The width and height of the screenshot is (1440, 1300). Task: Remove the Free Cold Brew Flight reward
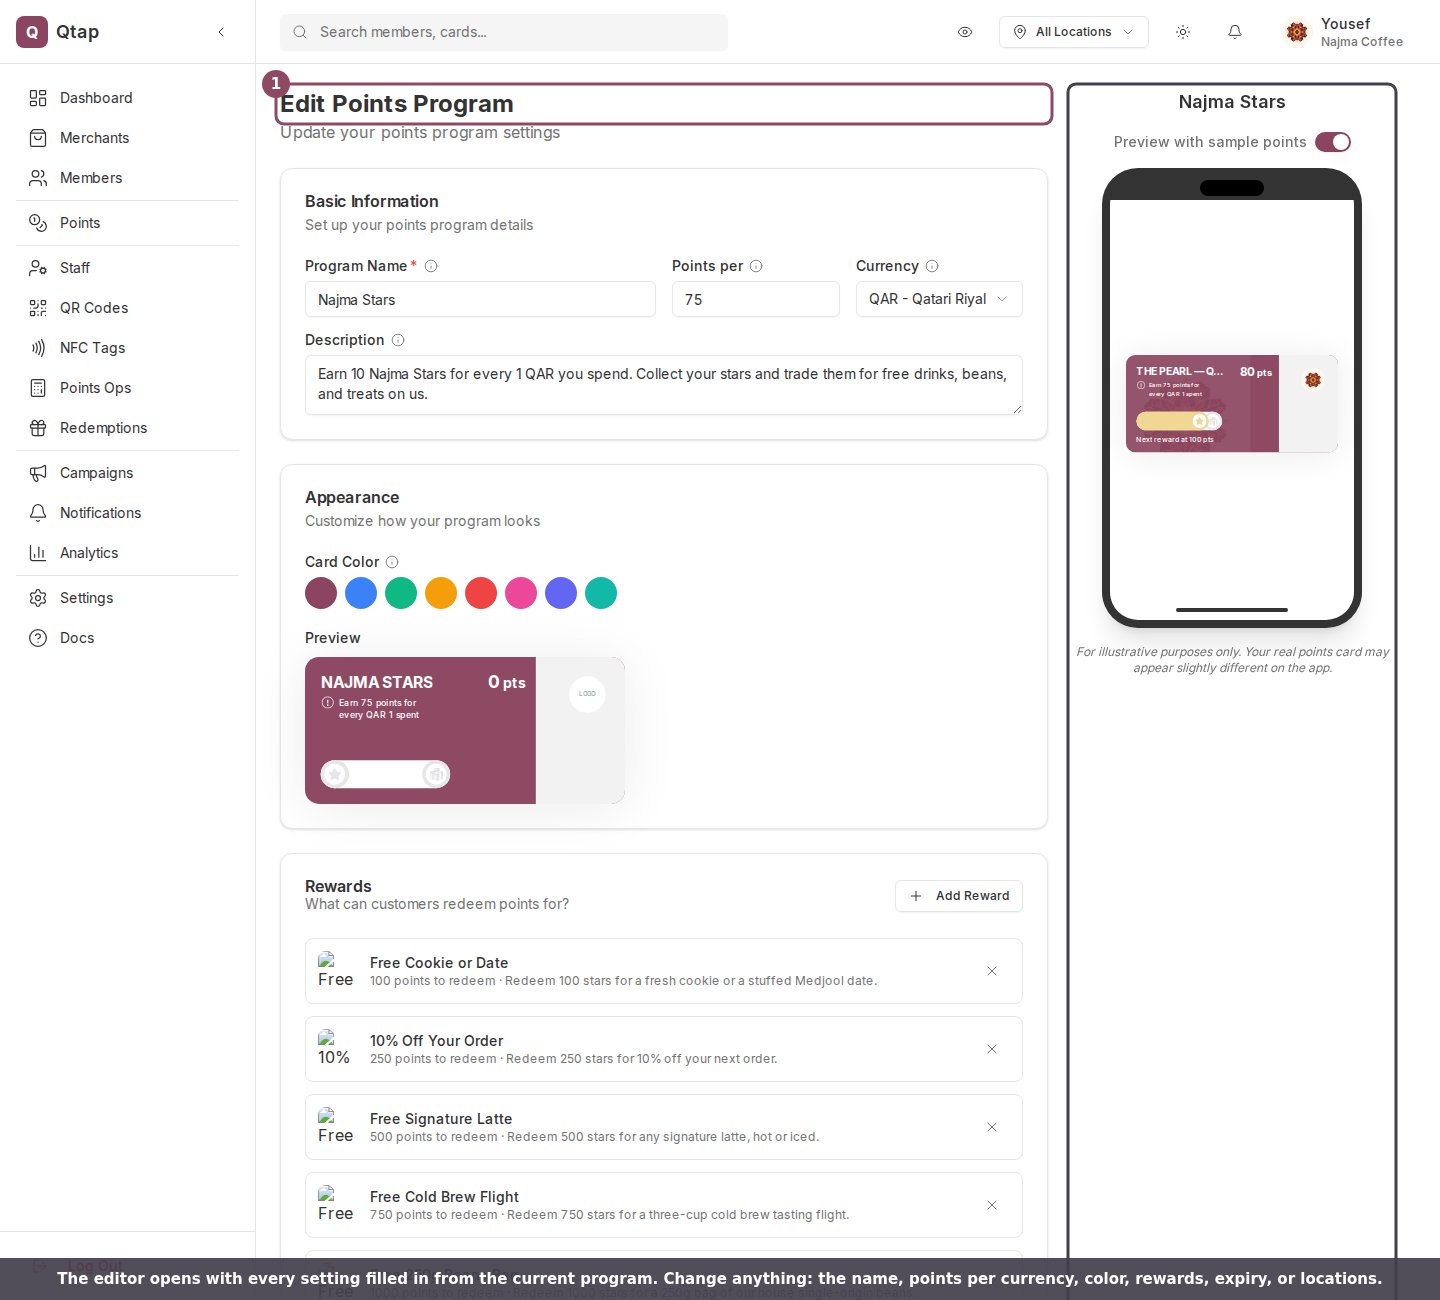tap(992, 1205)
